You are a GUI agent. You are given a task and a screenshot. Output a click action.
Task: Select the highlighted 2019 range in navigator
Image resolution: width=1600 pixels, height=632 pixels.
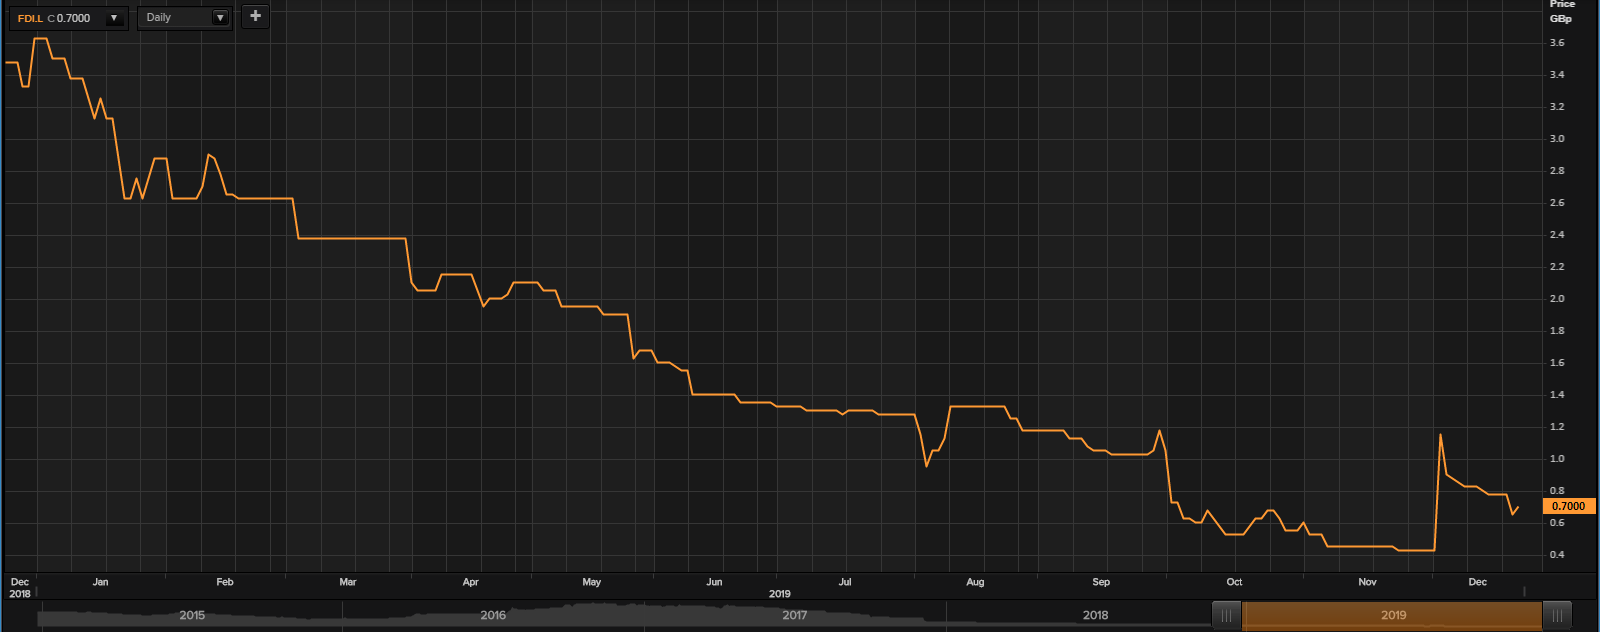[1392, 615]
